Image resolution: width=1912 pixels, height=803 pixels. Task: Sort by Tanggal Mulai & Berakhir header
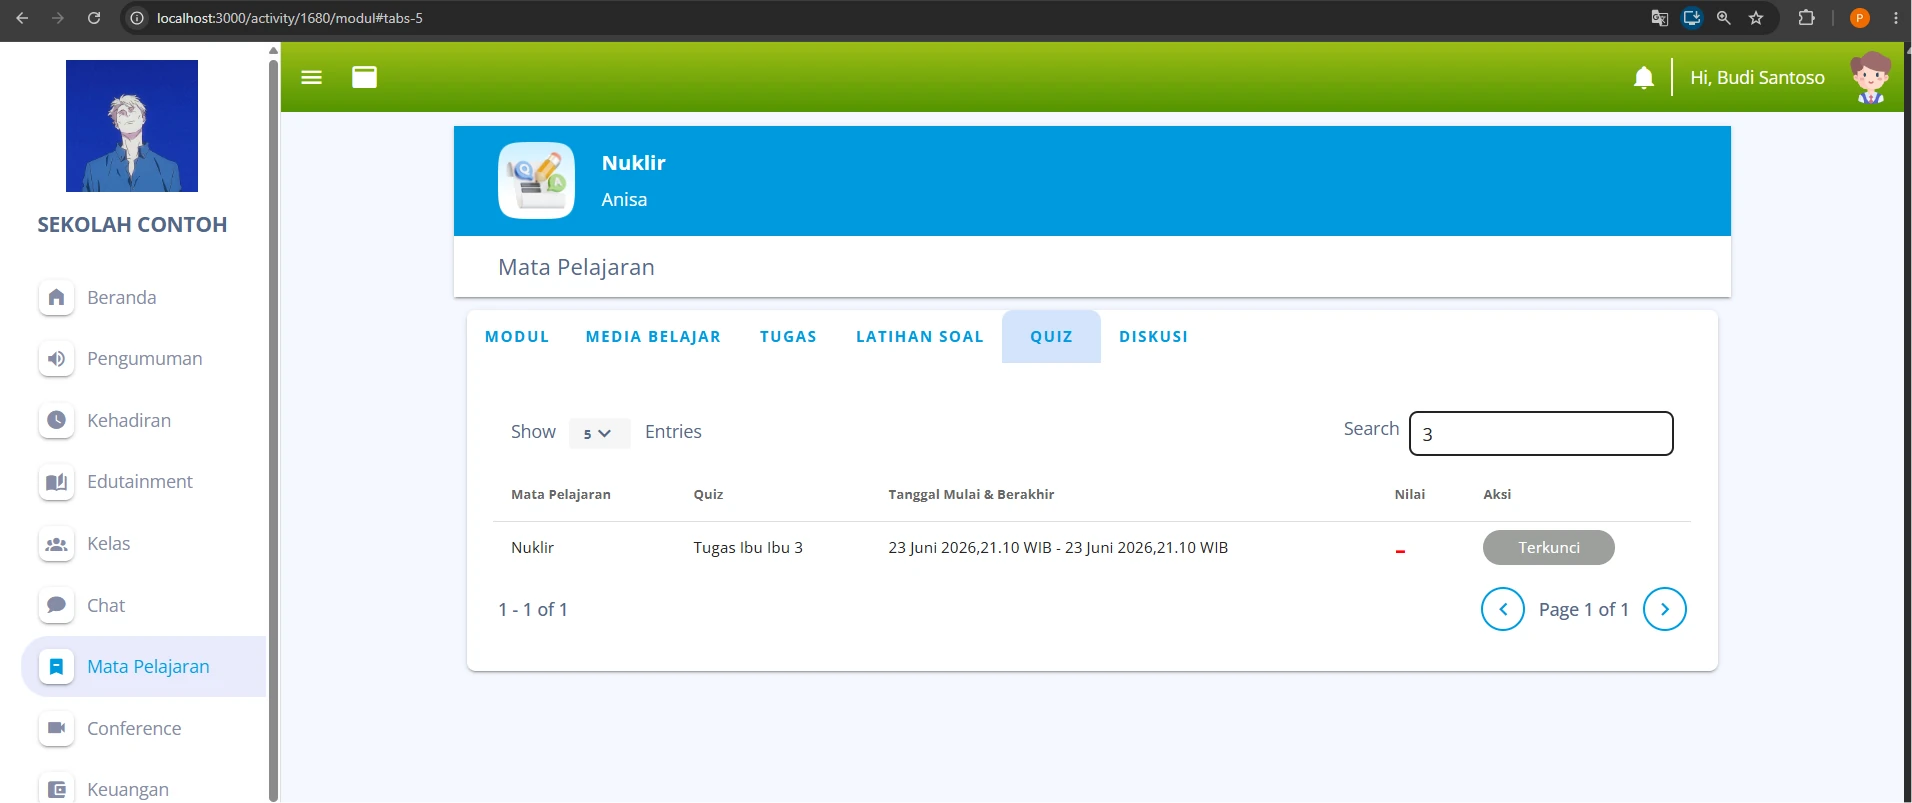pyautogui.click(x=971, y=494)
